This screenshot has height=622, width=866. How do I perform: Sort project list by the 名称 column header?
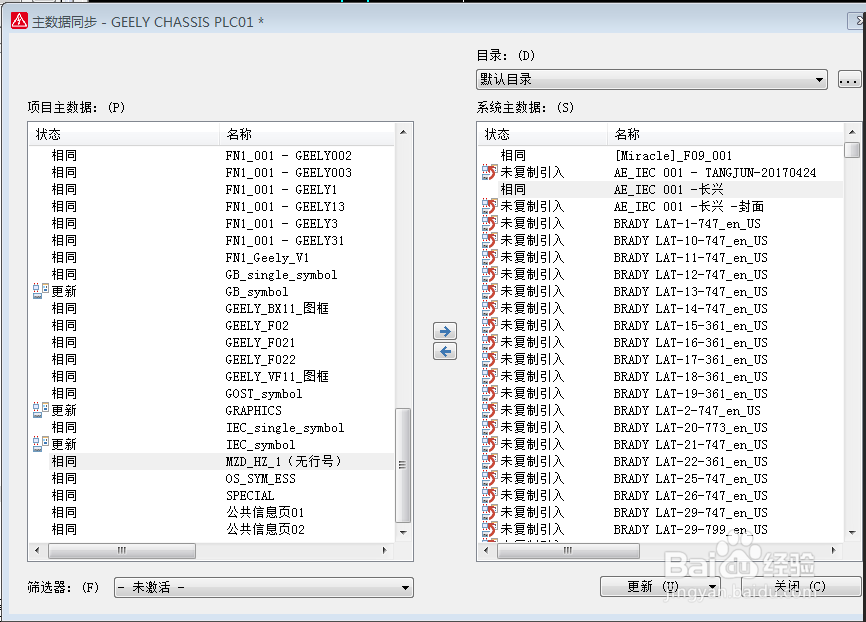[x=307, y=134]
